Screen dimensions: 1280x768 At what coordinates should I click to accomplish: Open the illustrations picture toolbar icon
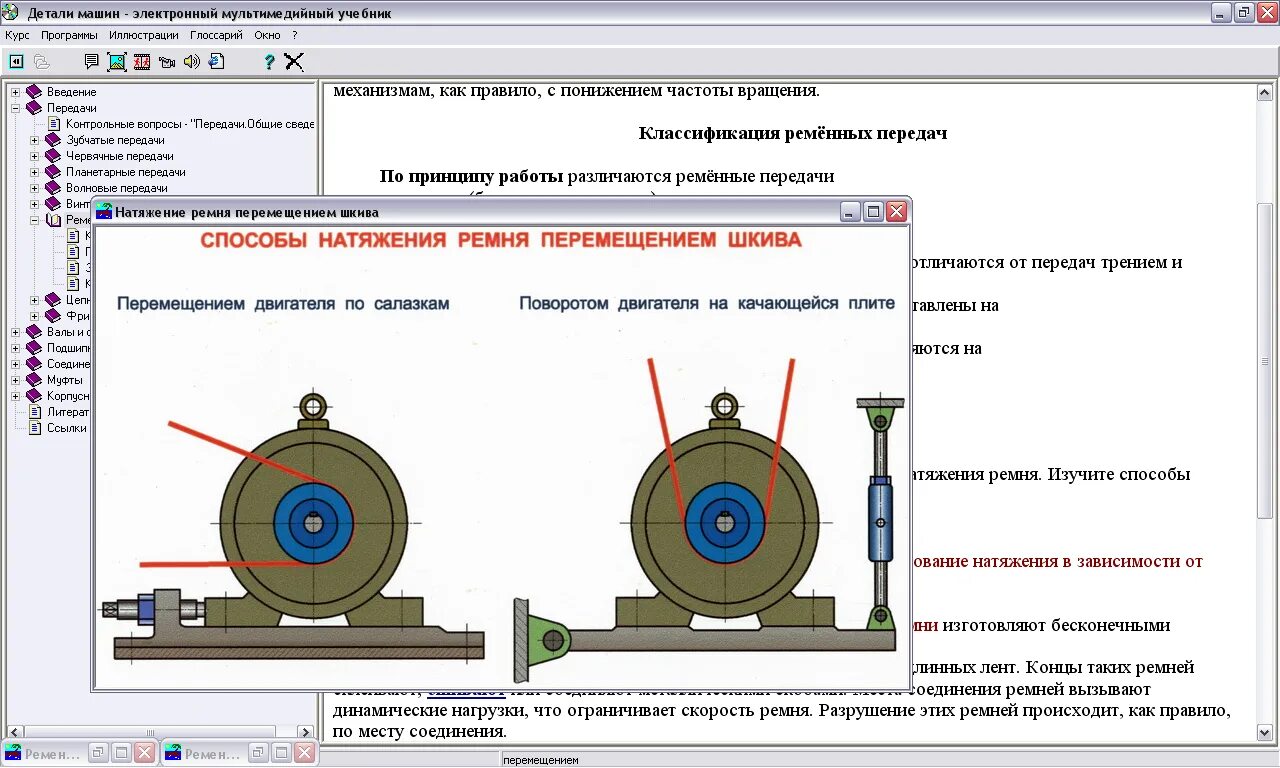117,62
